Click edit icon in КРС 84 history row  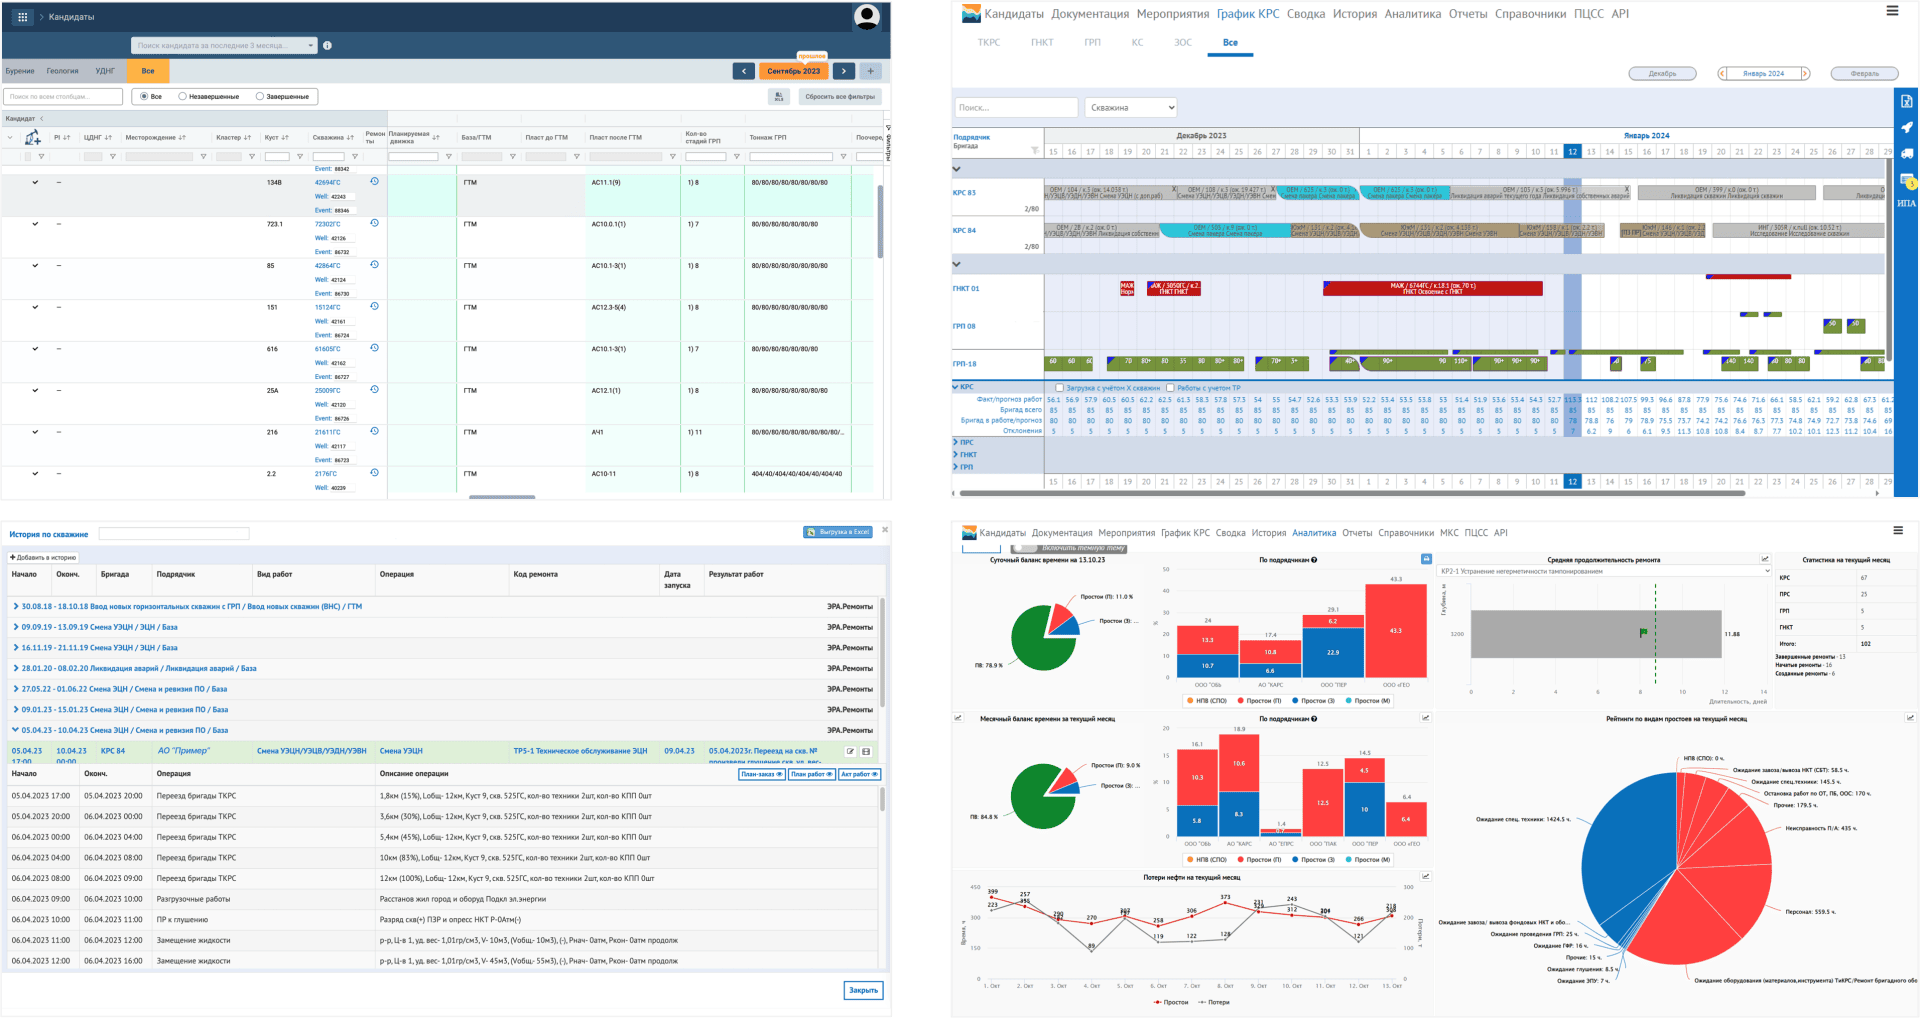[x=851, y=751]
